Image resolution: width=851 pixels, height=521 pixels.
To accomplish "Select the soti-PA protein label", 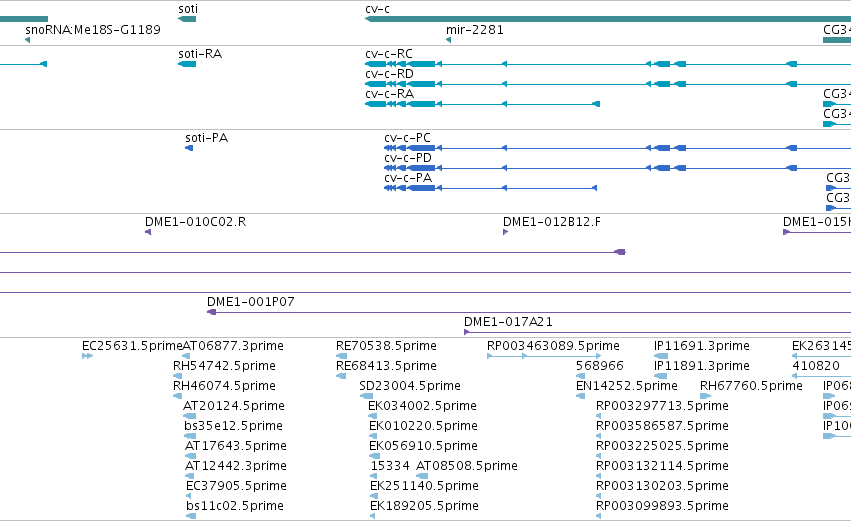I will coord(206,138).
